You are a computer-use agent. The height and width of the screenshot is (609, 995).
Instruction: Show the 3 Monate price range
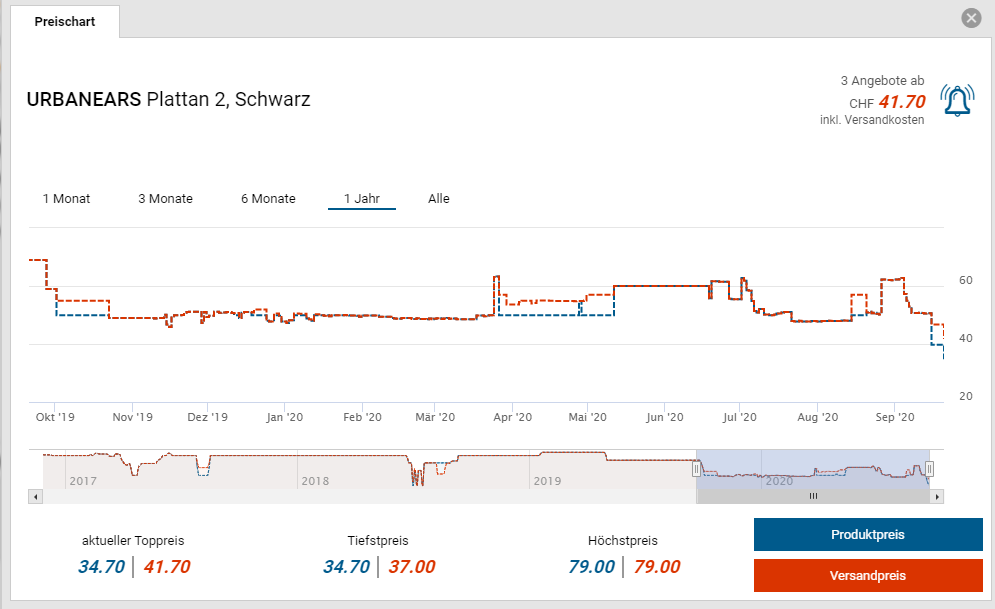(165, 199)
